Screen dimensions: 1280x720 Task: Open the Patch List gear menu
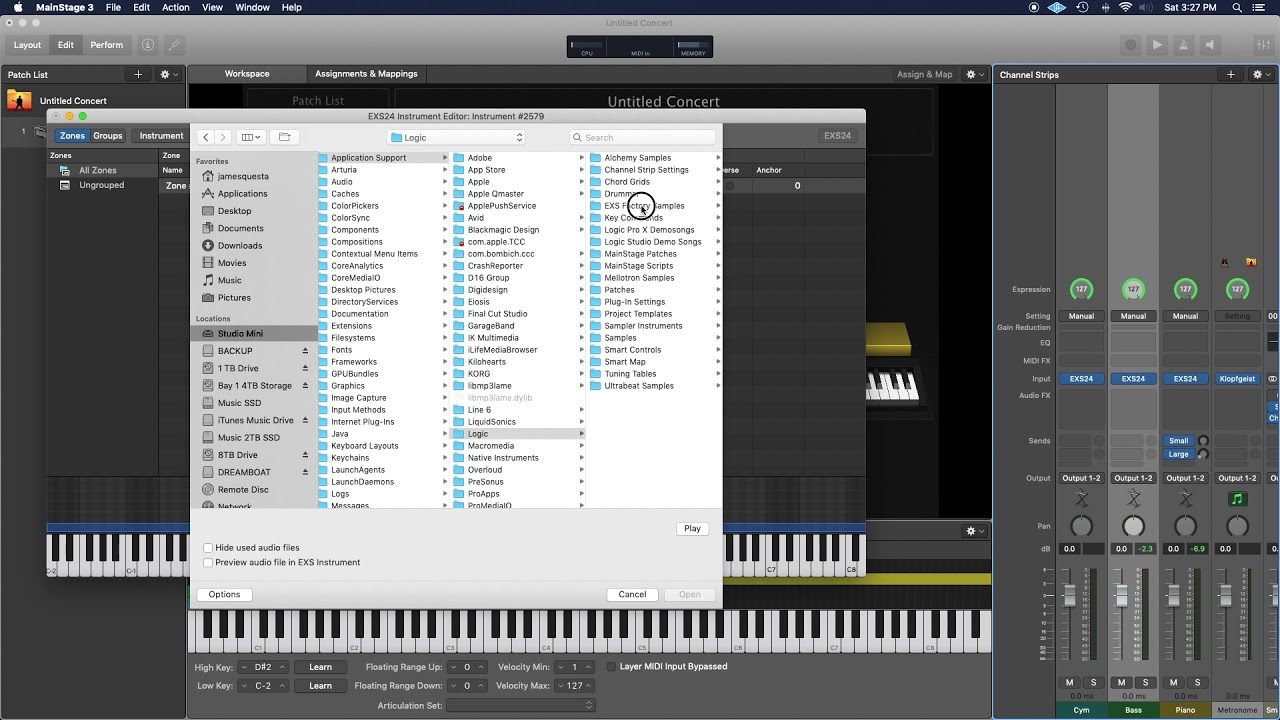(x=167, y=74)
